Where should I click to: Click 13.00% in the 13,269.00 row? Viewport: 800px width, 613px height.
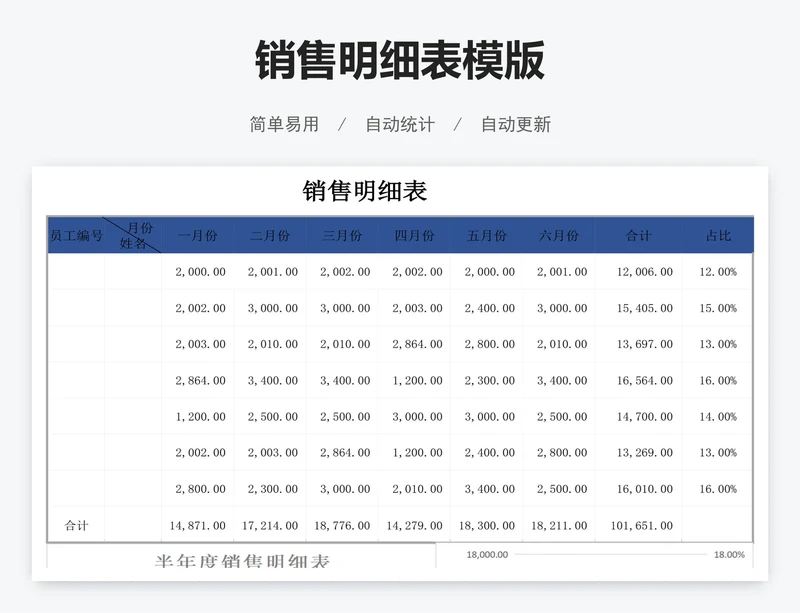point(718,453)
